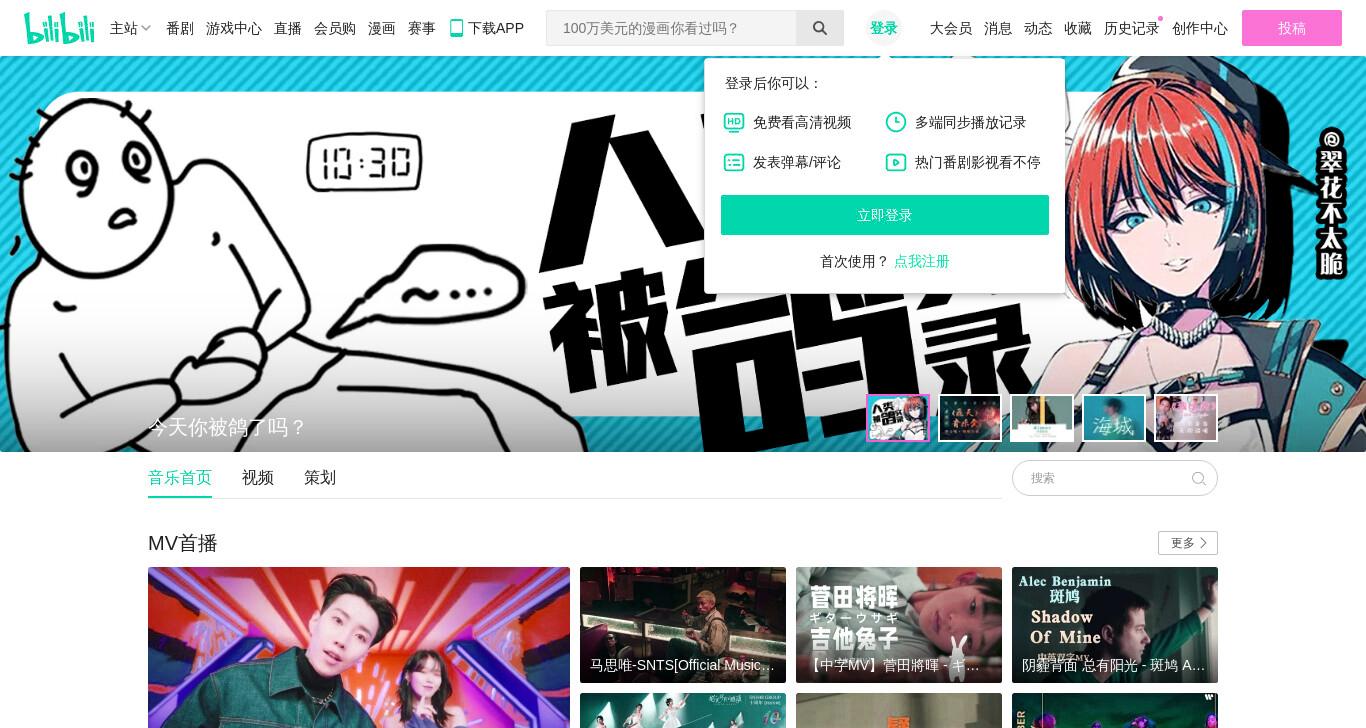This screenshot has height=728, width=1366.
Task: Click the top search magnifier button
Action: 820,28
